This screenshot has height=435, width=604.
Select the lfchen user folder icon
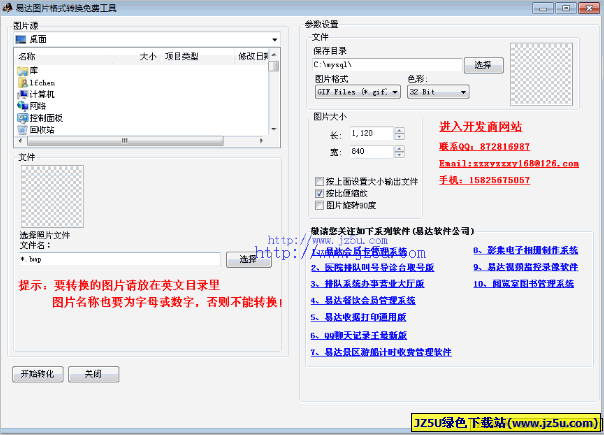tap(23, 82)
